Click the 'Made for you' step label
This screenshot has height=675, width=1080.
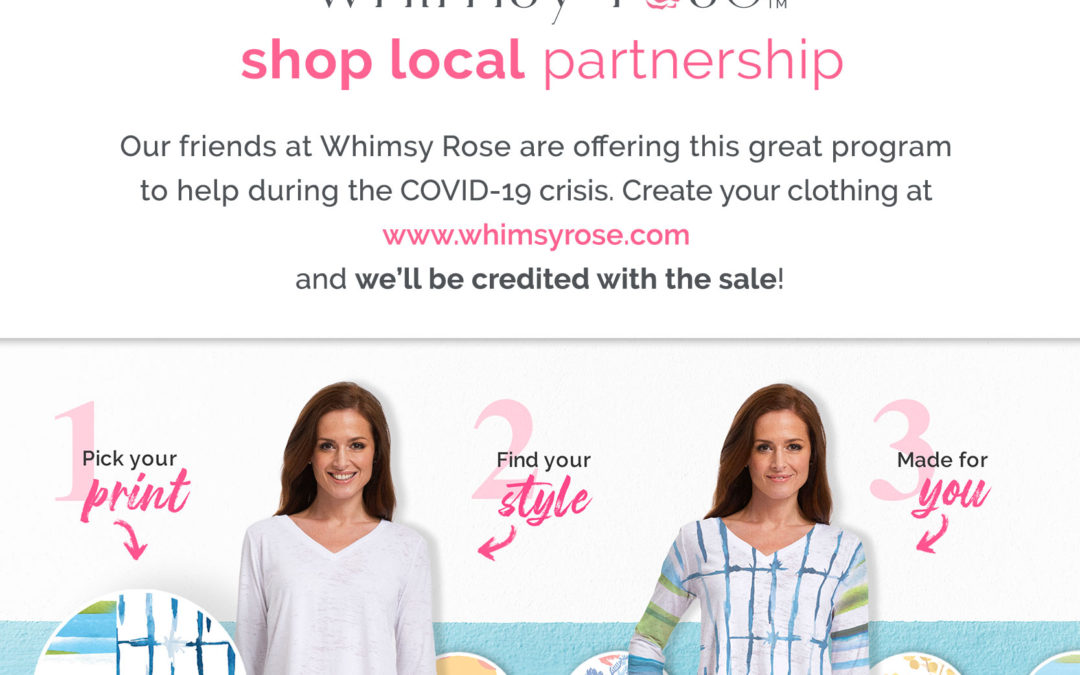pos(944,482)
